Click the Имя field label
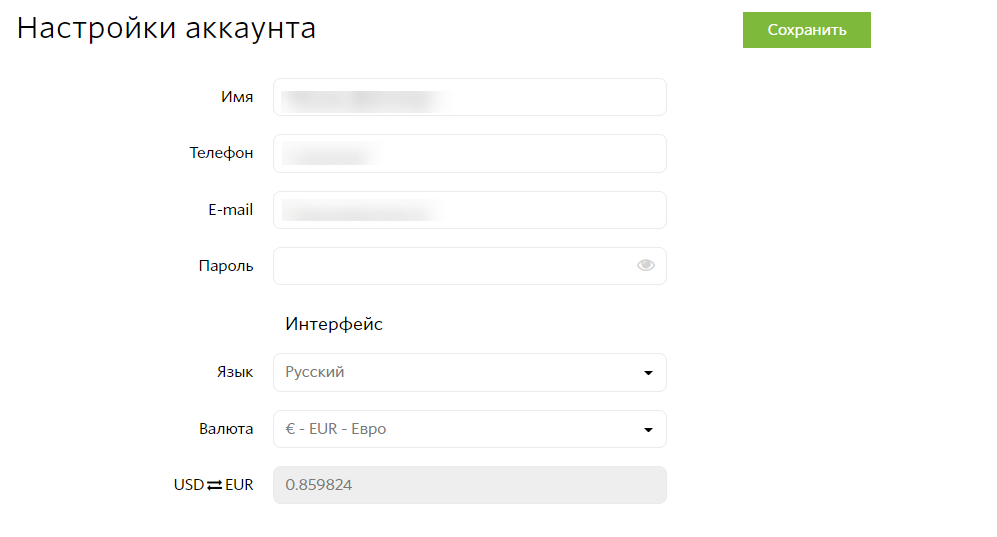 point(237,97)
